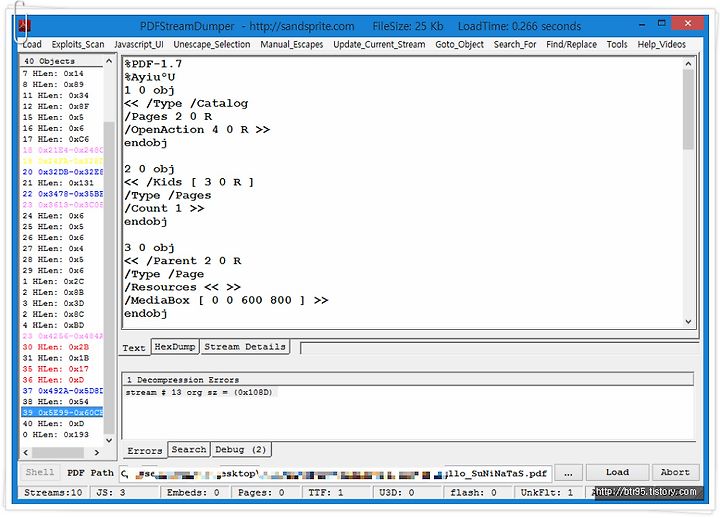Click error row 'stream # 13 org sz'
The image size is (720, 518).
(199, 393)
